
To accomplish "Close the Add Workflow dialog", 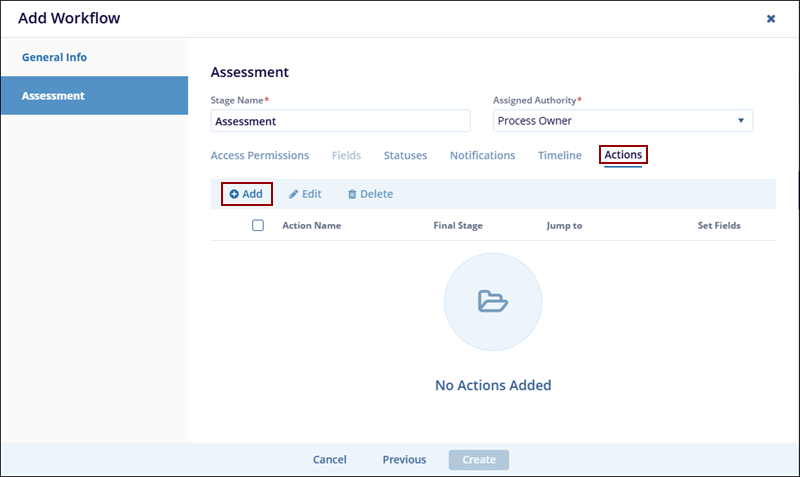I will pyautogui.click(x=771, y=19).
